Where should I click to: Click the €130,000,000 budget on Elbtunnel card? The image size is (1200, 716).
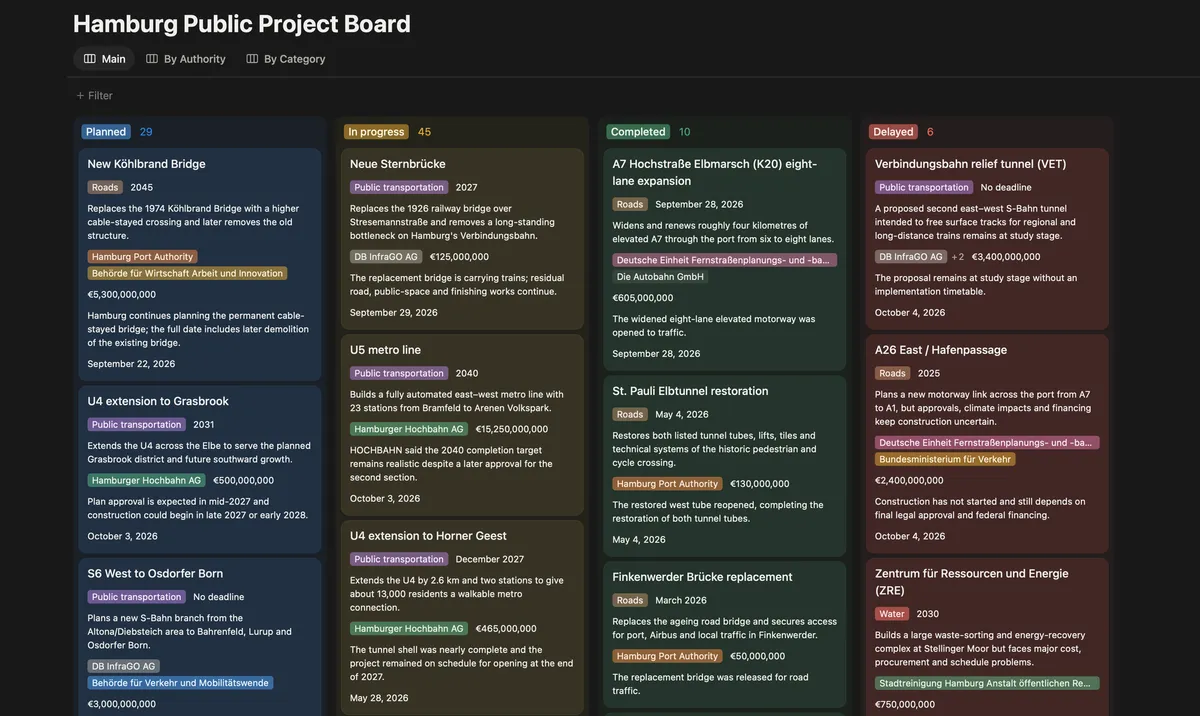click(760, 484)
